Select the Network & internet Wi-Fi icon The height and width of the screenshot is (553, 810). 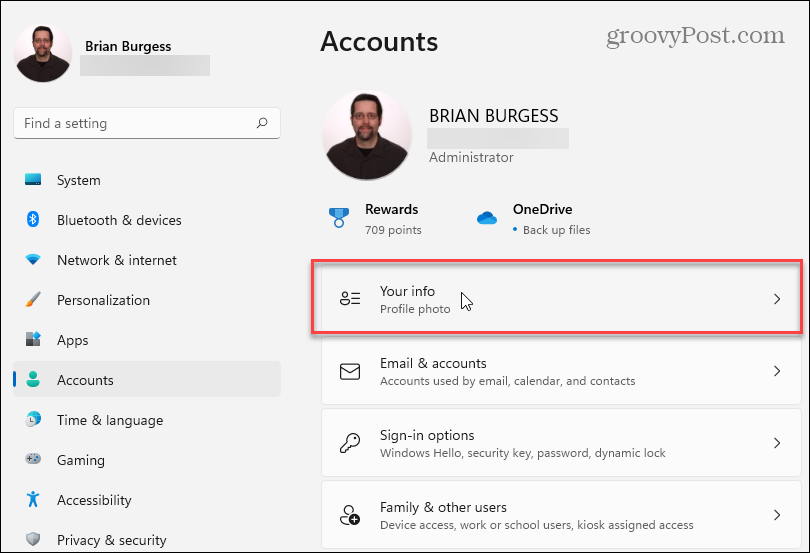[x=33, y=259]
